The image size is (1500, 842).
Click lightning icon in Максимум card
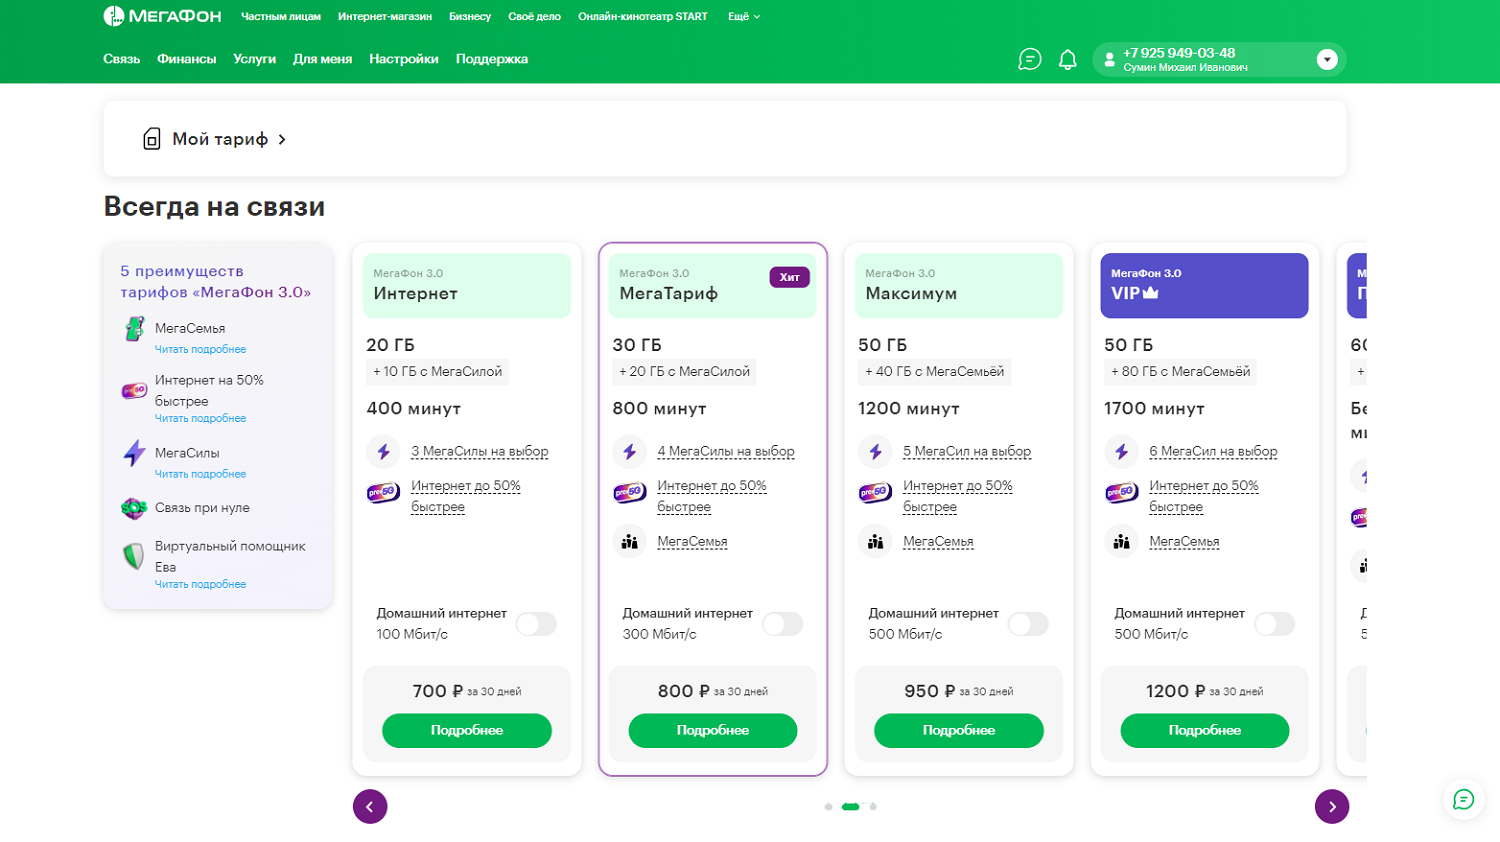[875, 452]
